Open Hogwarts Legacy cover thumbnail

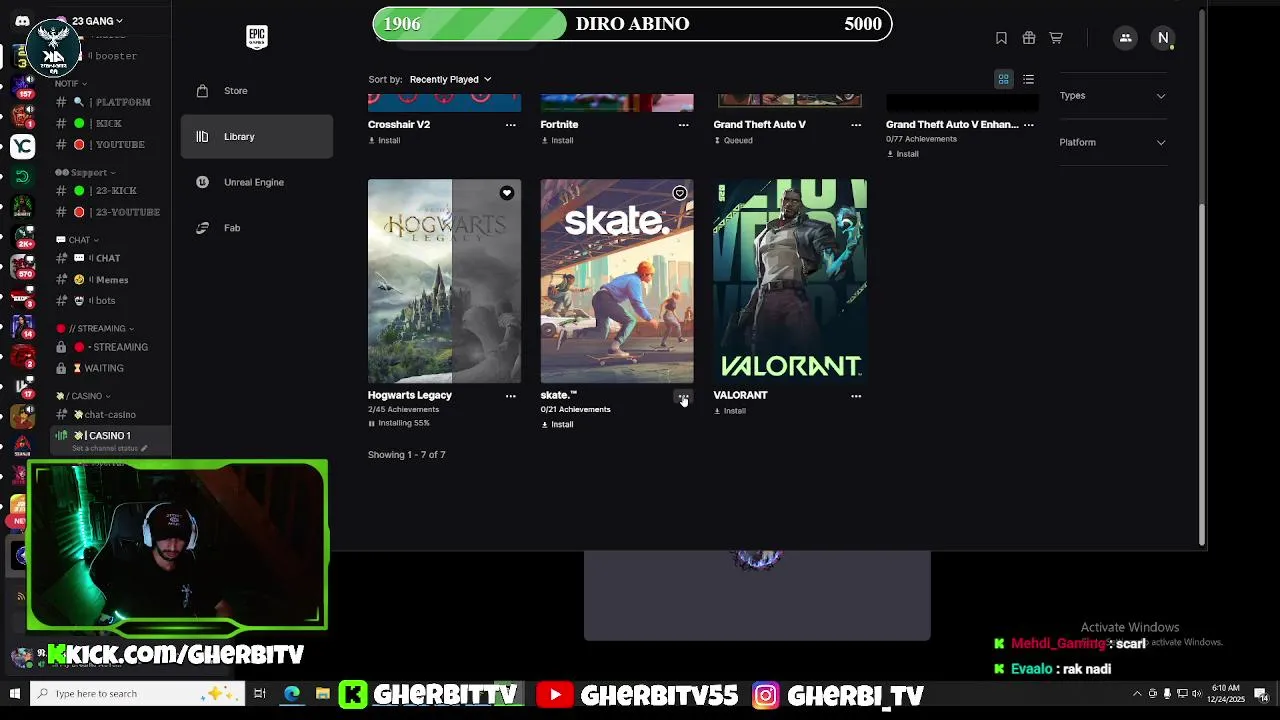pos(444,281)
